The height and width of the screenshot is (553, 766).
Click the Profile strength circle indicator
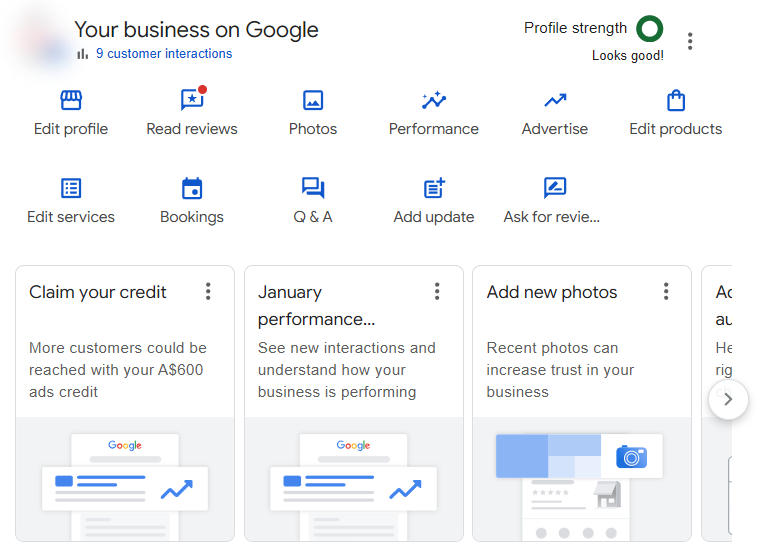[x=650, y=29]
